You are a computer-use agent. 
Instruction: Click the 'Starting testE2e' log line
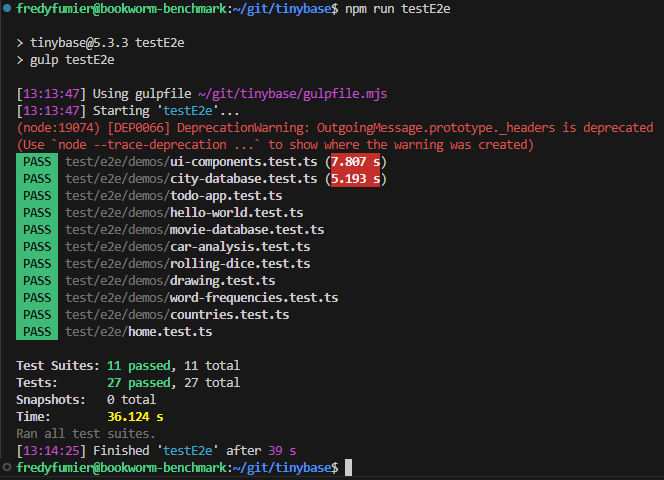tap(128, 111)
